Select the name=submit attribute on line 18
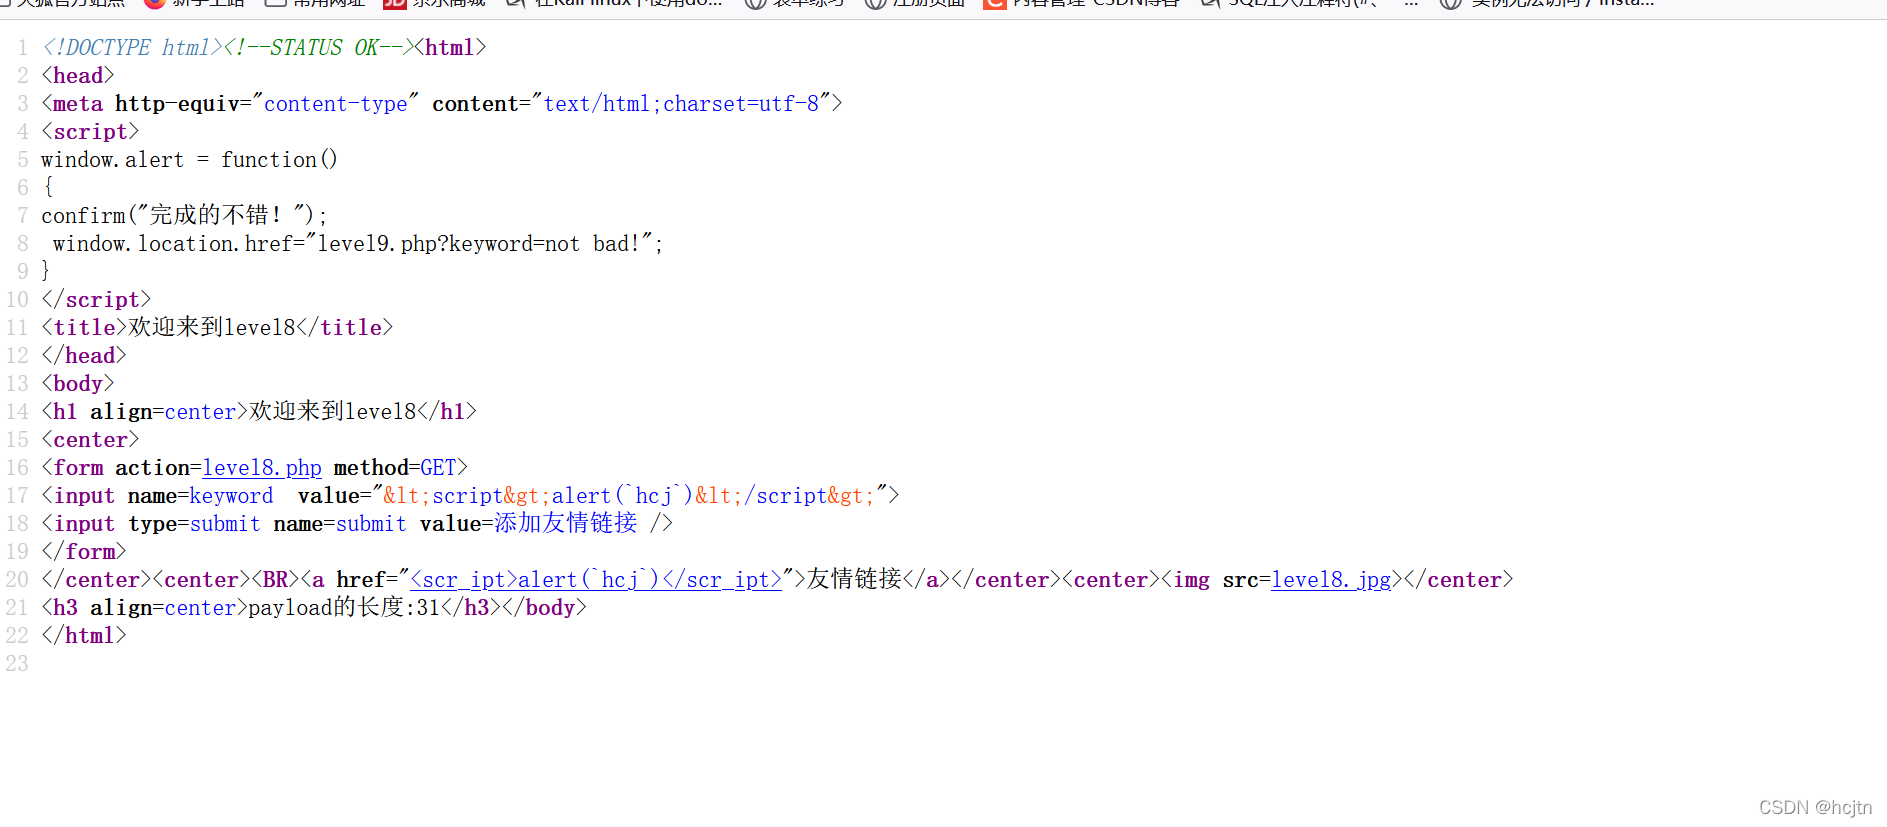1887x827 pixels. tap(340, 524)
